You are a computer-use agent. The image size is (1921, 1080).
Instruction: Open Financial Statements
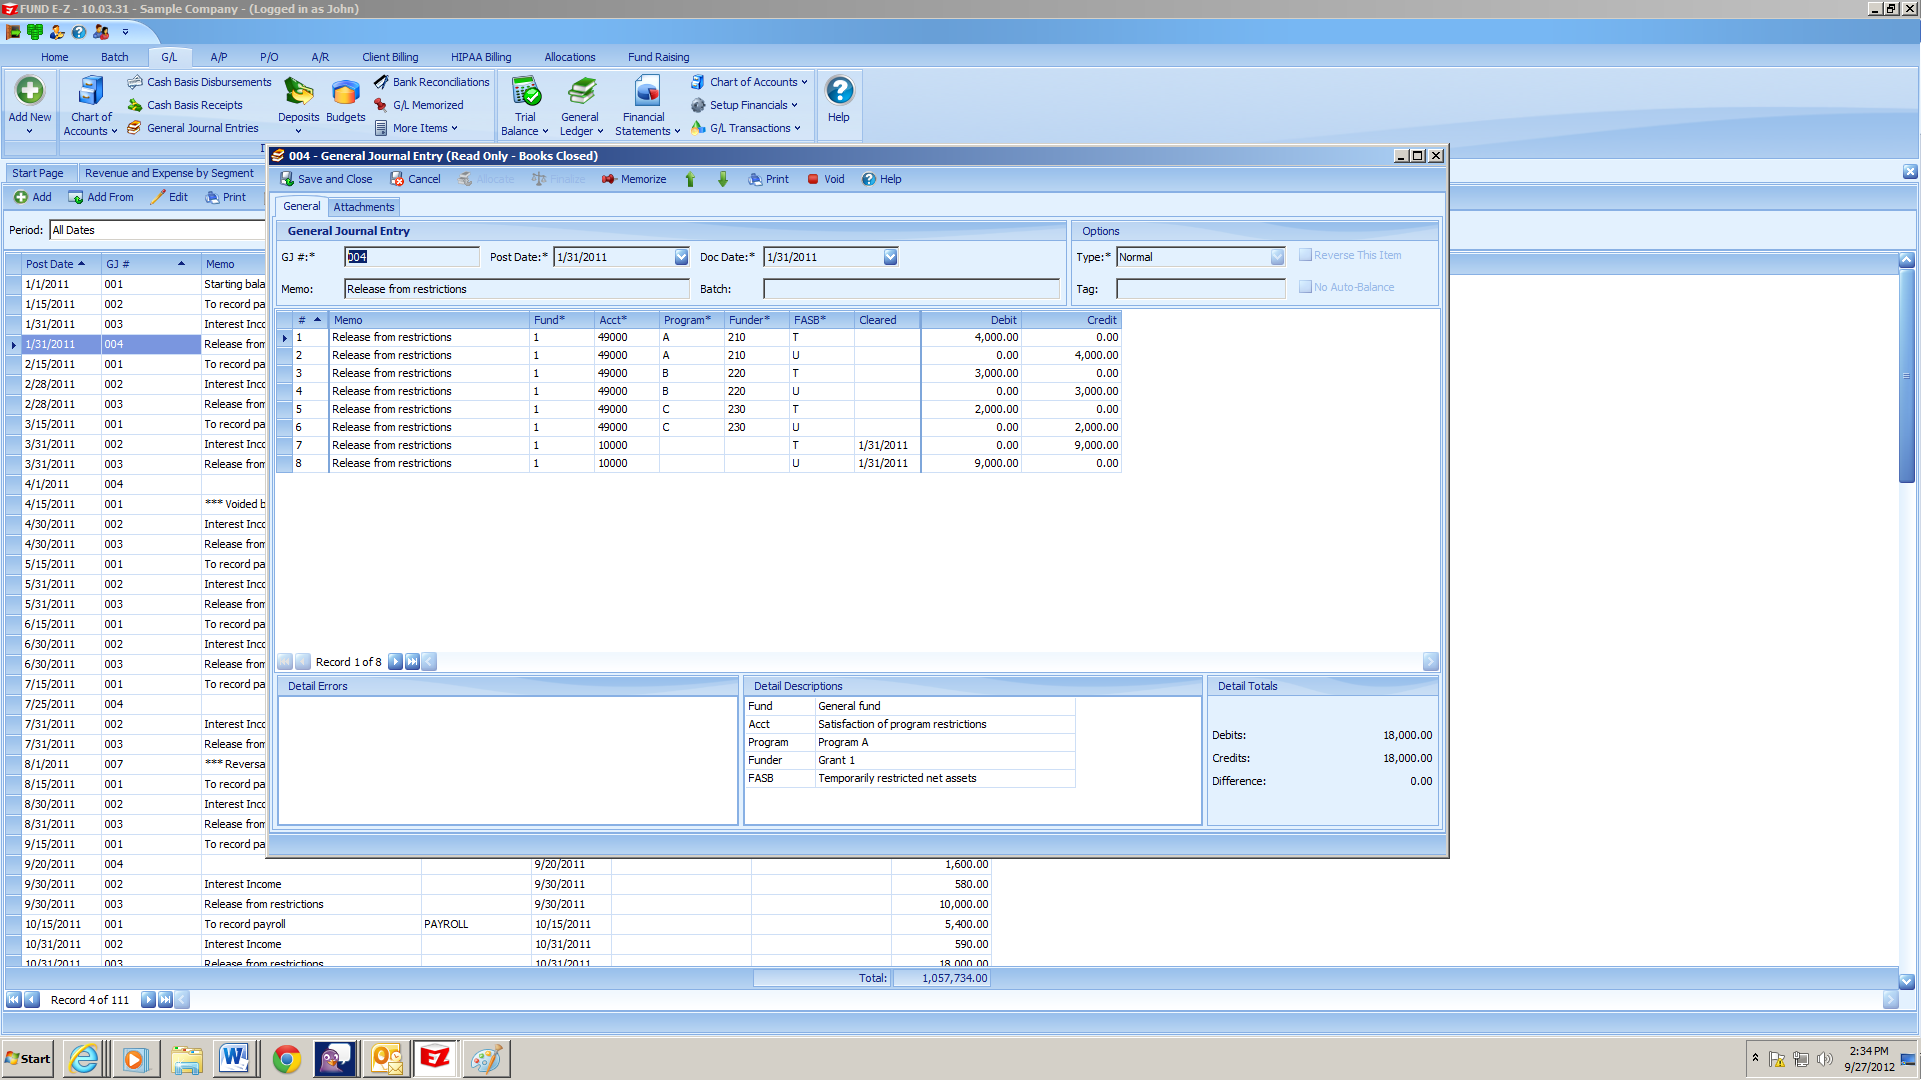pos(645,105)
